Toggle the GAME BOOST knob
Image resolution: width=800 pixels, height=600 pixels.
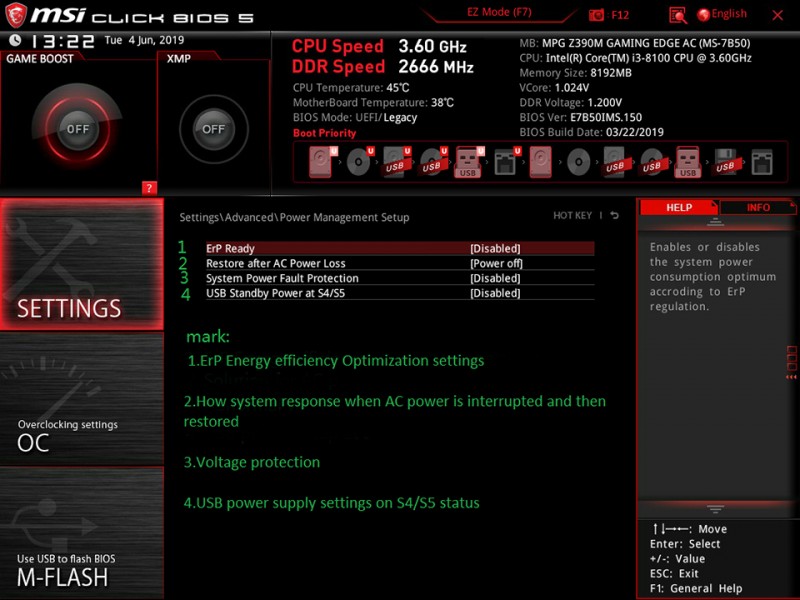point(78,129)
